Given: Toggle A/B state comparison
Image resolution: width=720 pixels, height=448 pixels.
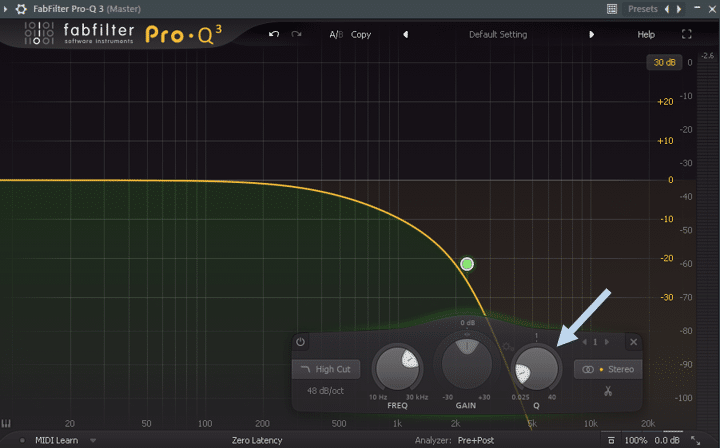Looking at the screenshot, I should (336, 34).
